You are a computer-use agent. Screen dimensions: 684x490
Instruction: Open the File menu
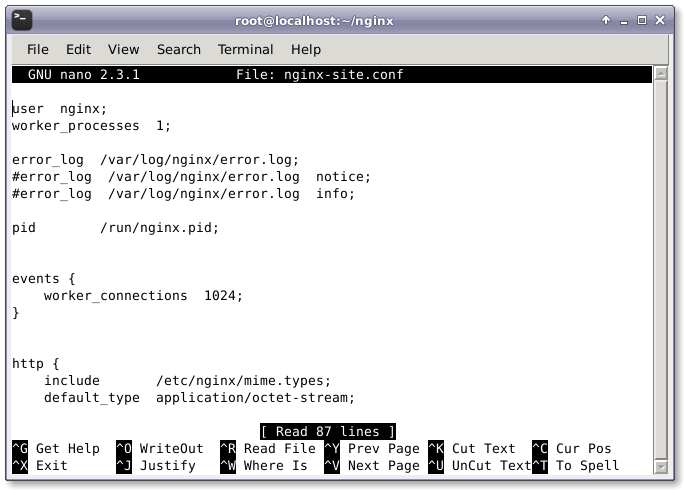pos(38,49)
